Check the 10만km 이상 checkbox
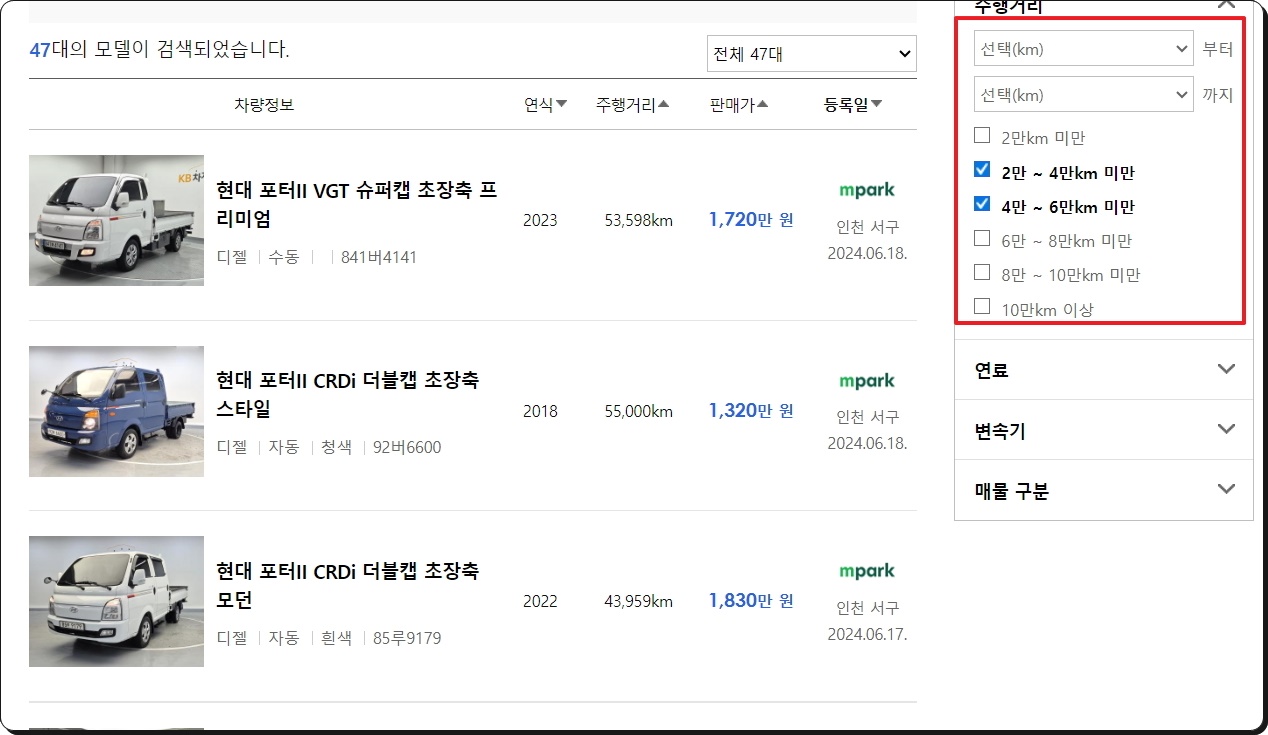 coord(982,306)
